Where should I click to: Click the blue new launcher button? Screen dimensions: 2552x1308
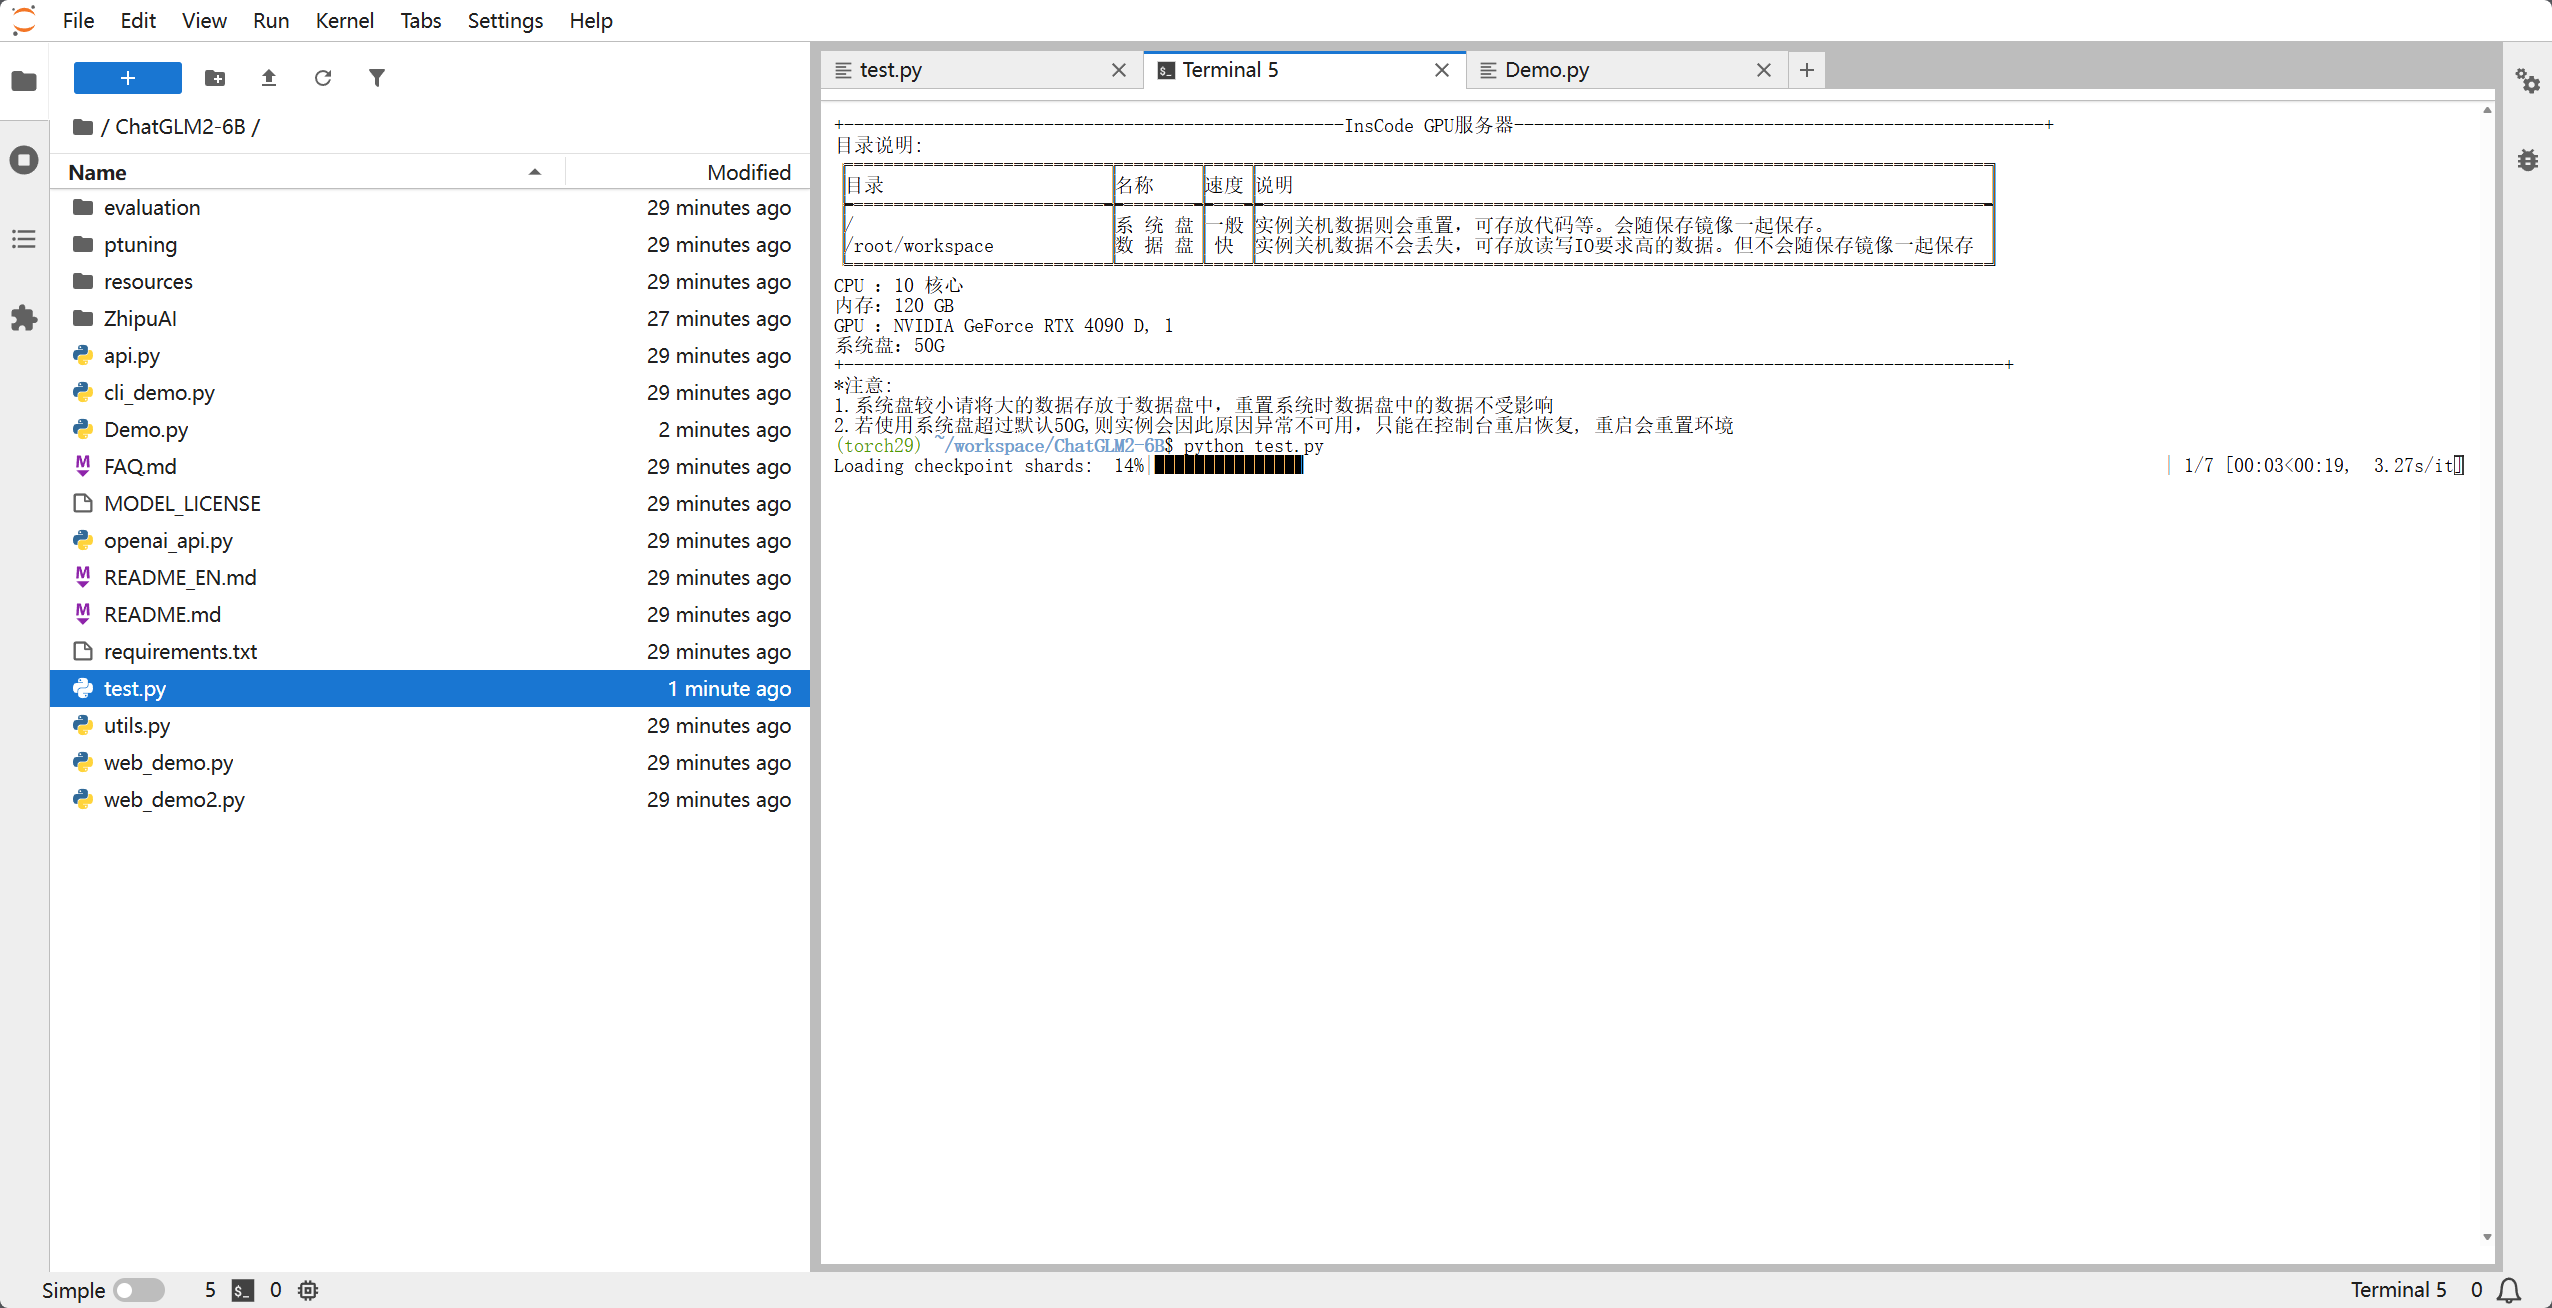pyautogui.click(x=128, y=78)
